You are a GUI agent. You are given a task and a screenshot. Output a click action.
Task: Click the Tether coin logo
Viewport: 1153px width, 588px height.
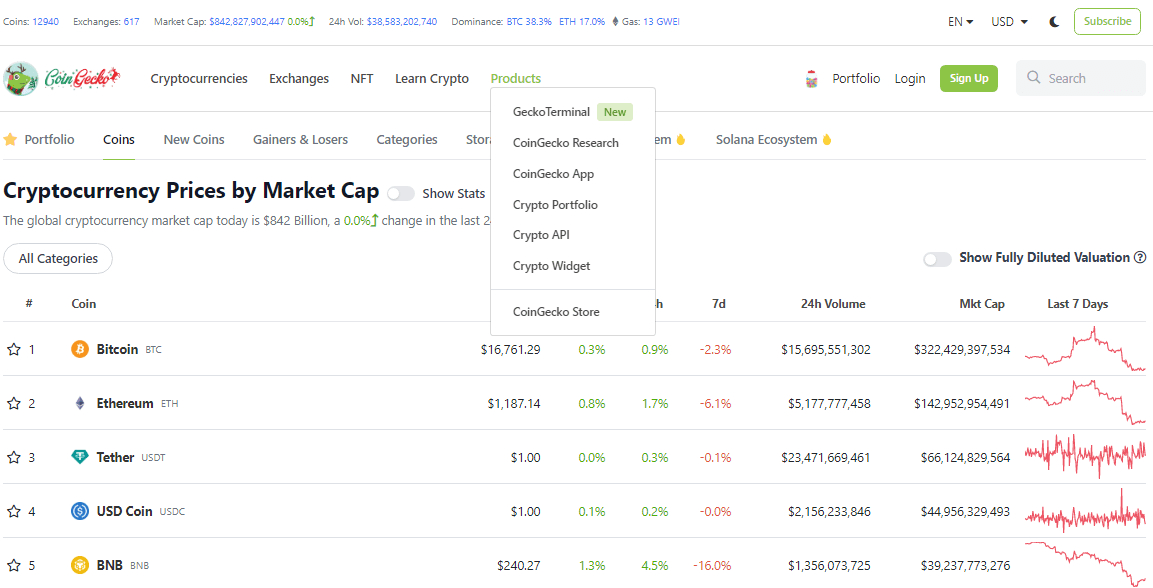pyautogui.click(x=80, y=457)
